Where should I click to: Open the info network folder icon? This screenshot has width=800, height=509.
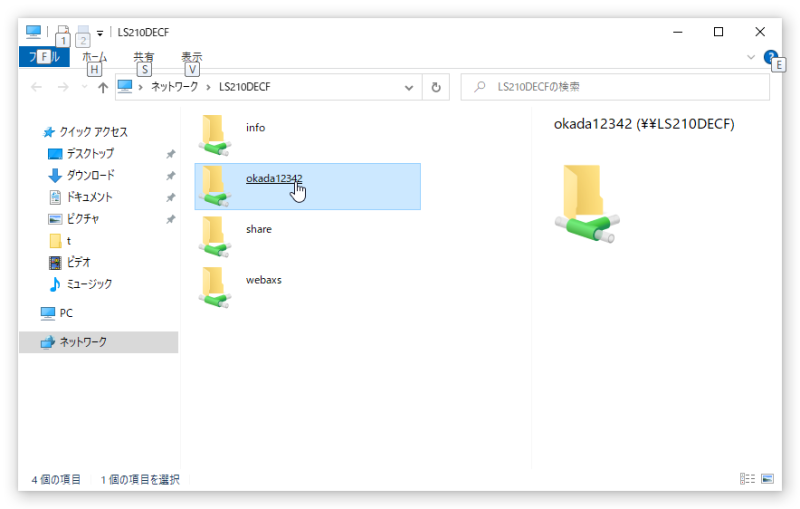point(215,135)
